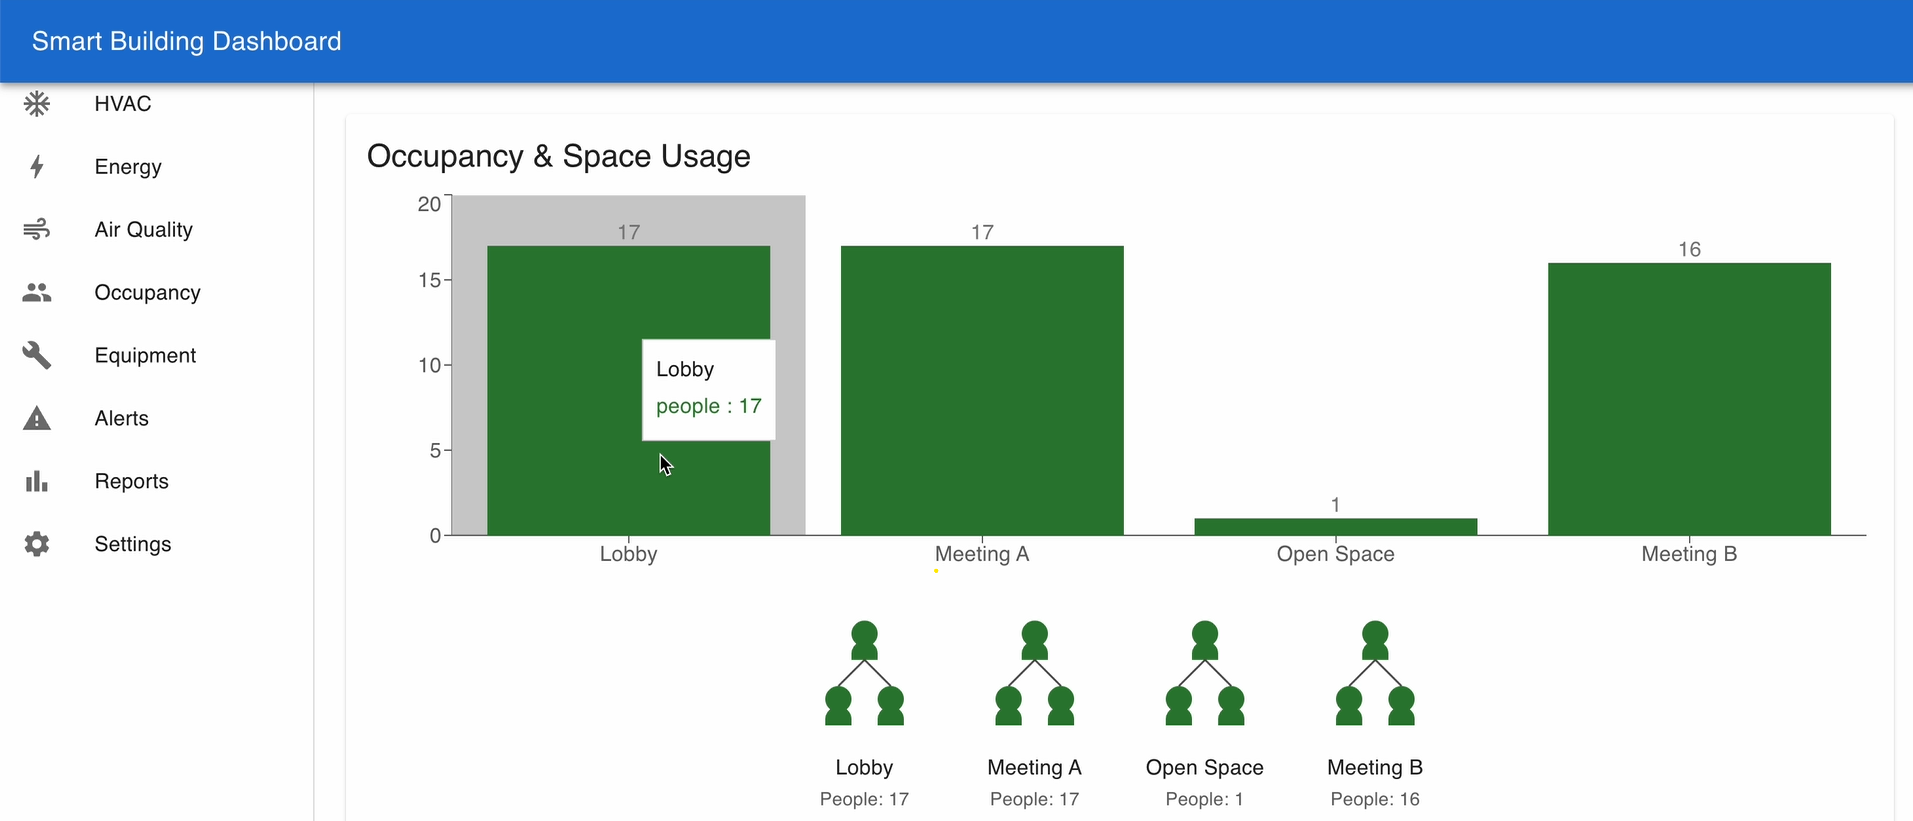Click the Energy lightning bolt icon

coord(37,167)
